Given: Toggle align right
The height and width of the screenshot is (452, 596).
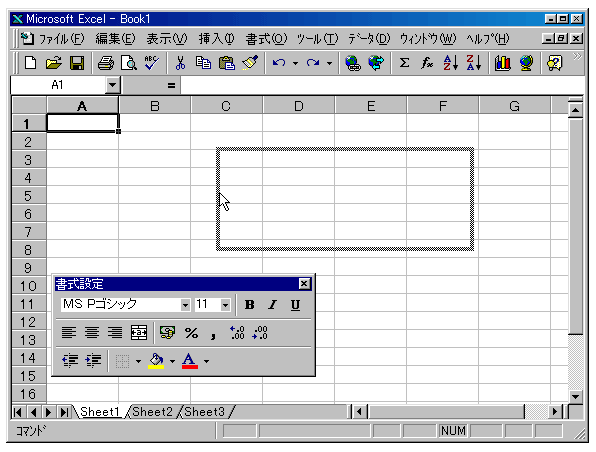Looking at the screenshot, I should 115,333.
